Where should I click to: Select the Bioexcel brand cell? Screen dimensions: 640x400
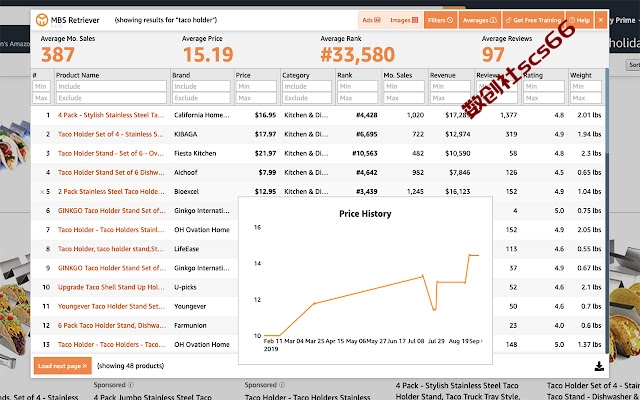tap(187, 191)
